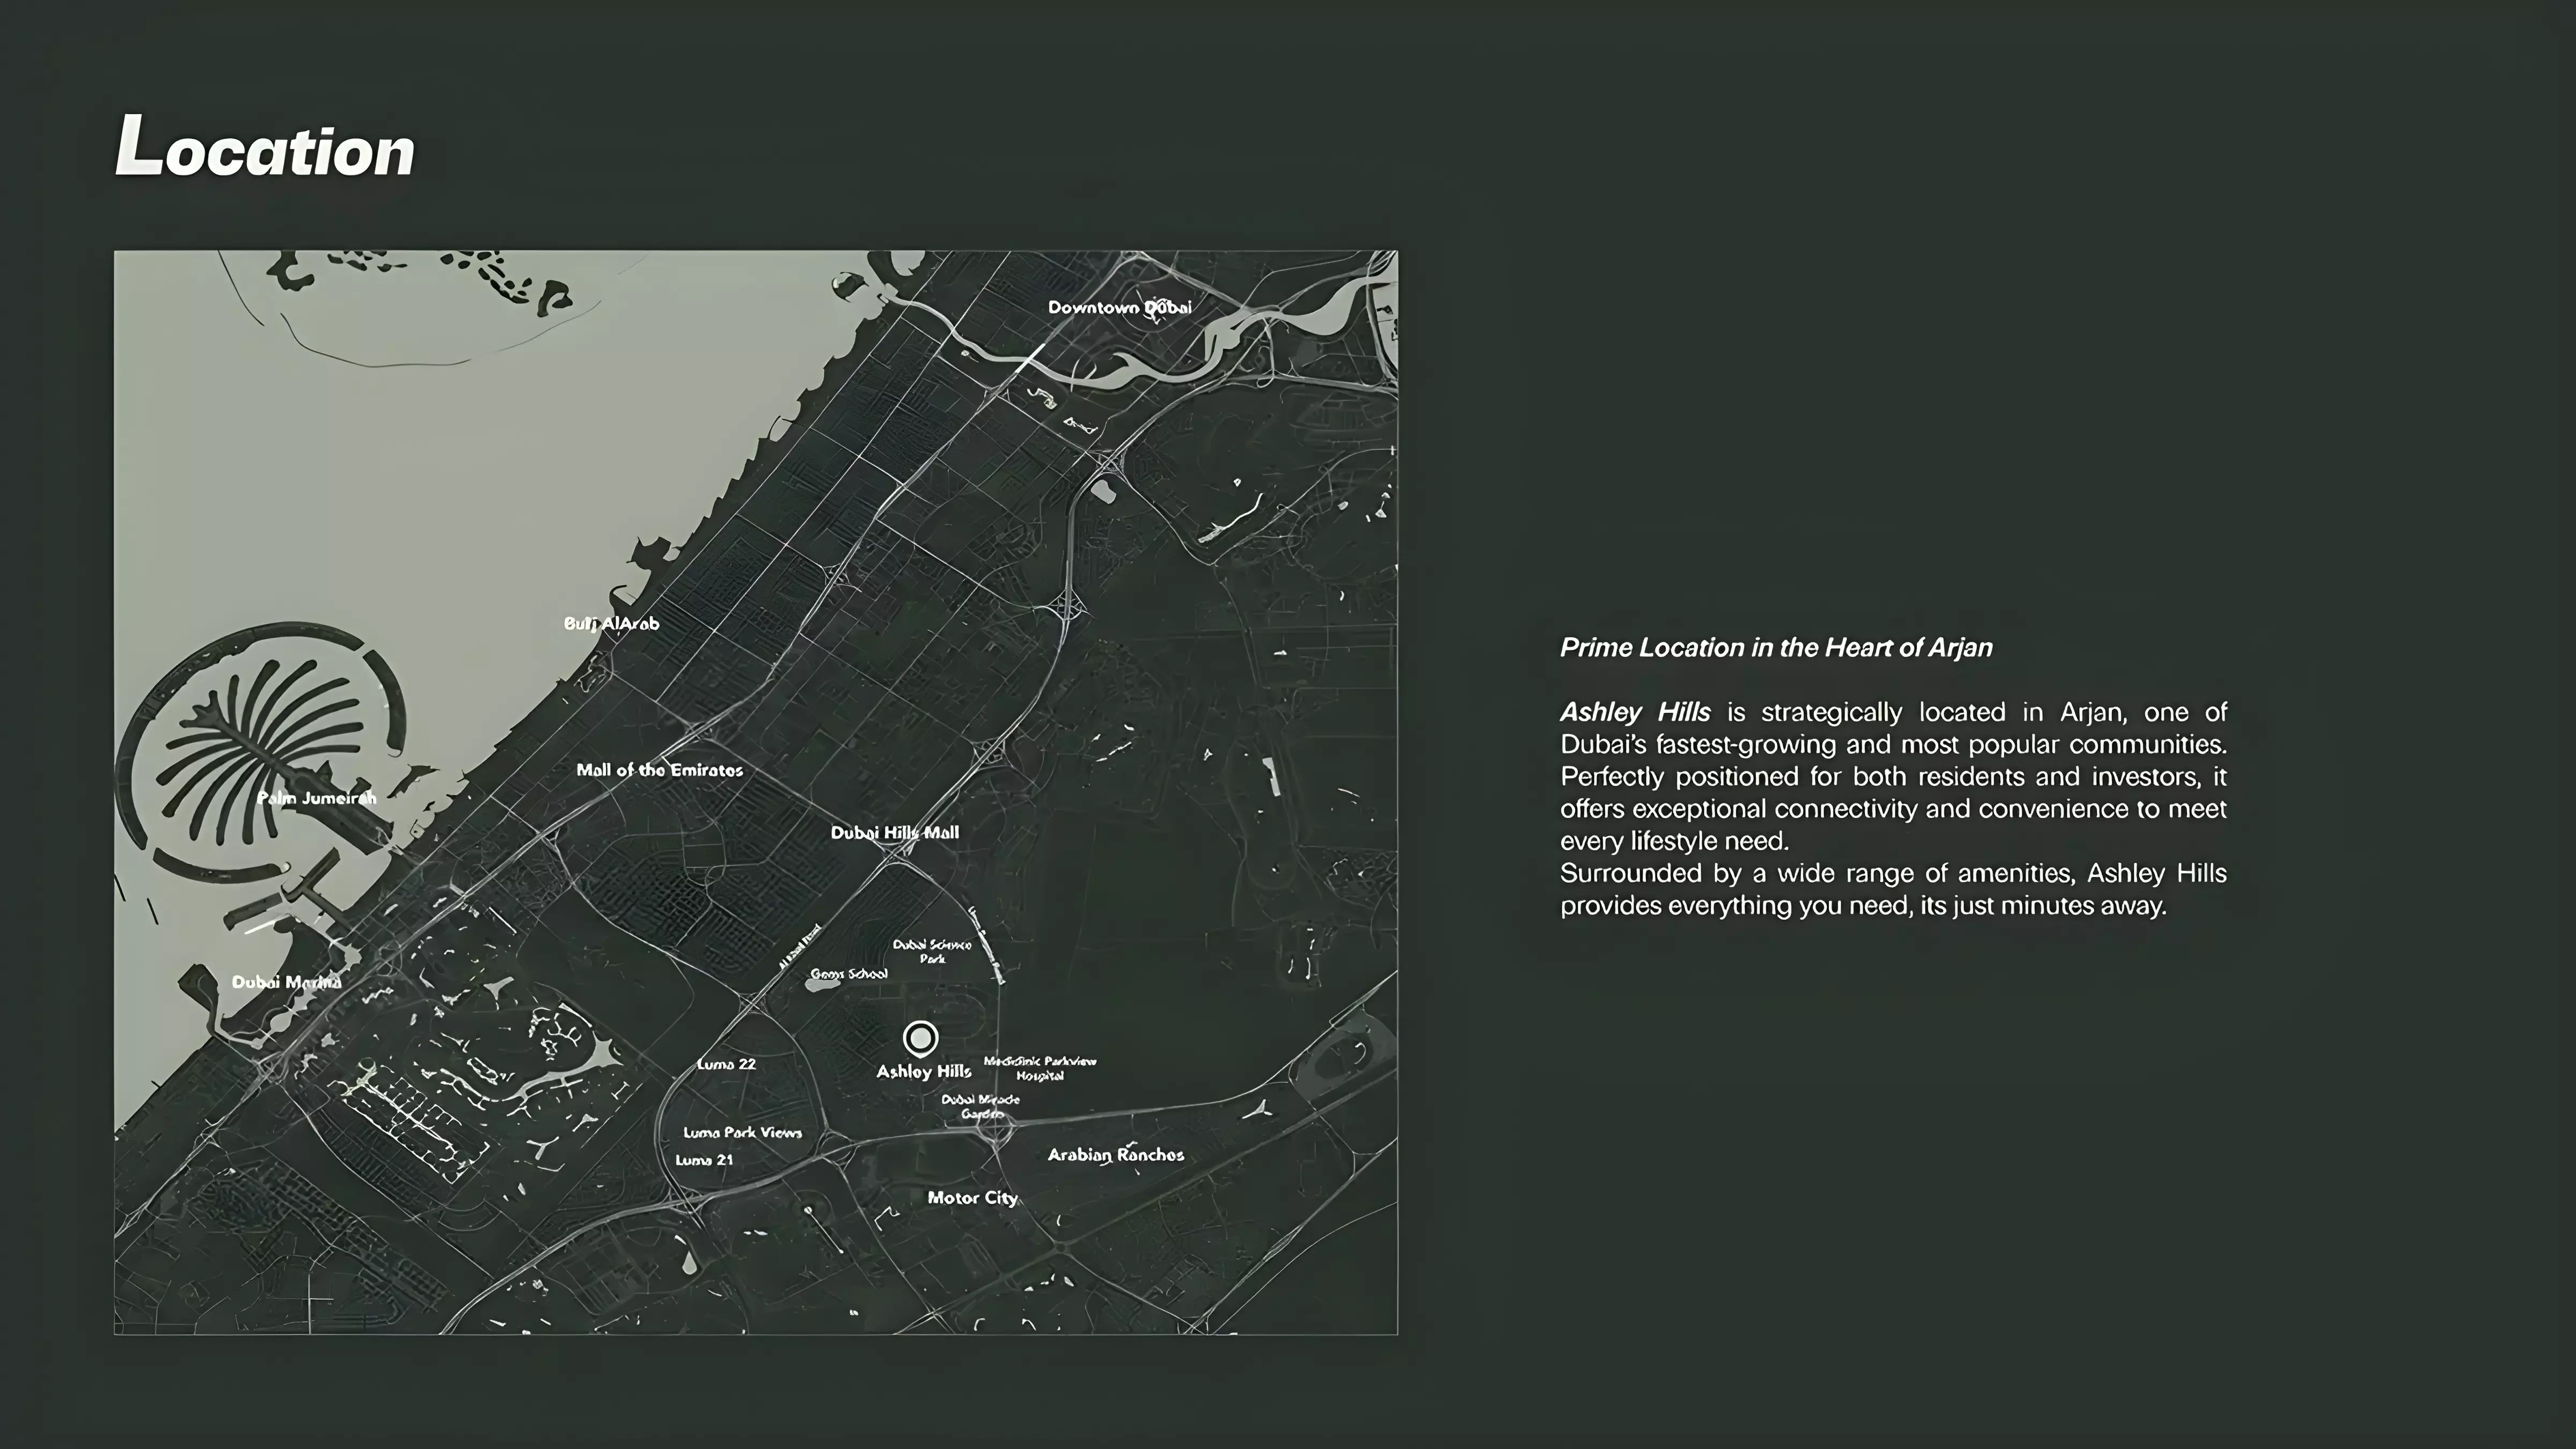The height and width of the screenshot is (1449, 2576).
Task: Expand the Motor City map region
Action: pyautogui.click(x=973, y=1198)
